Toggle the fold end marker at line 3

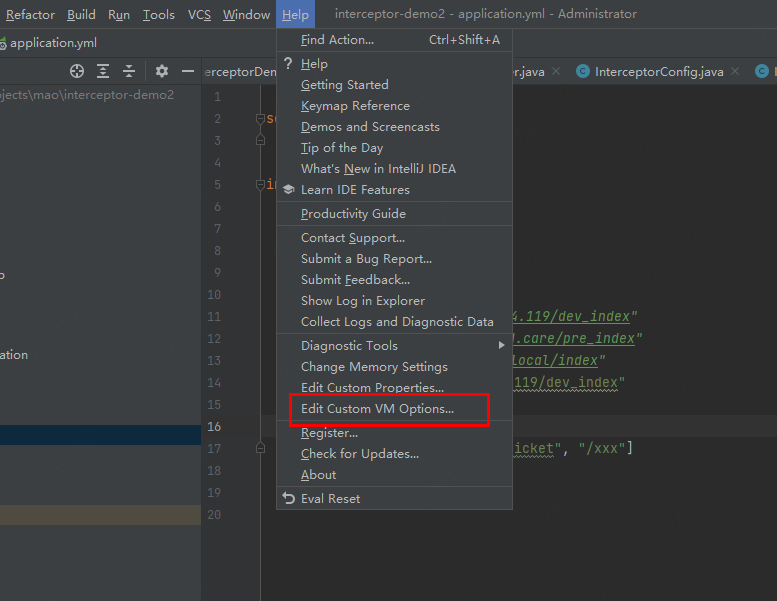click(x=260, y=140)
